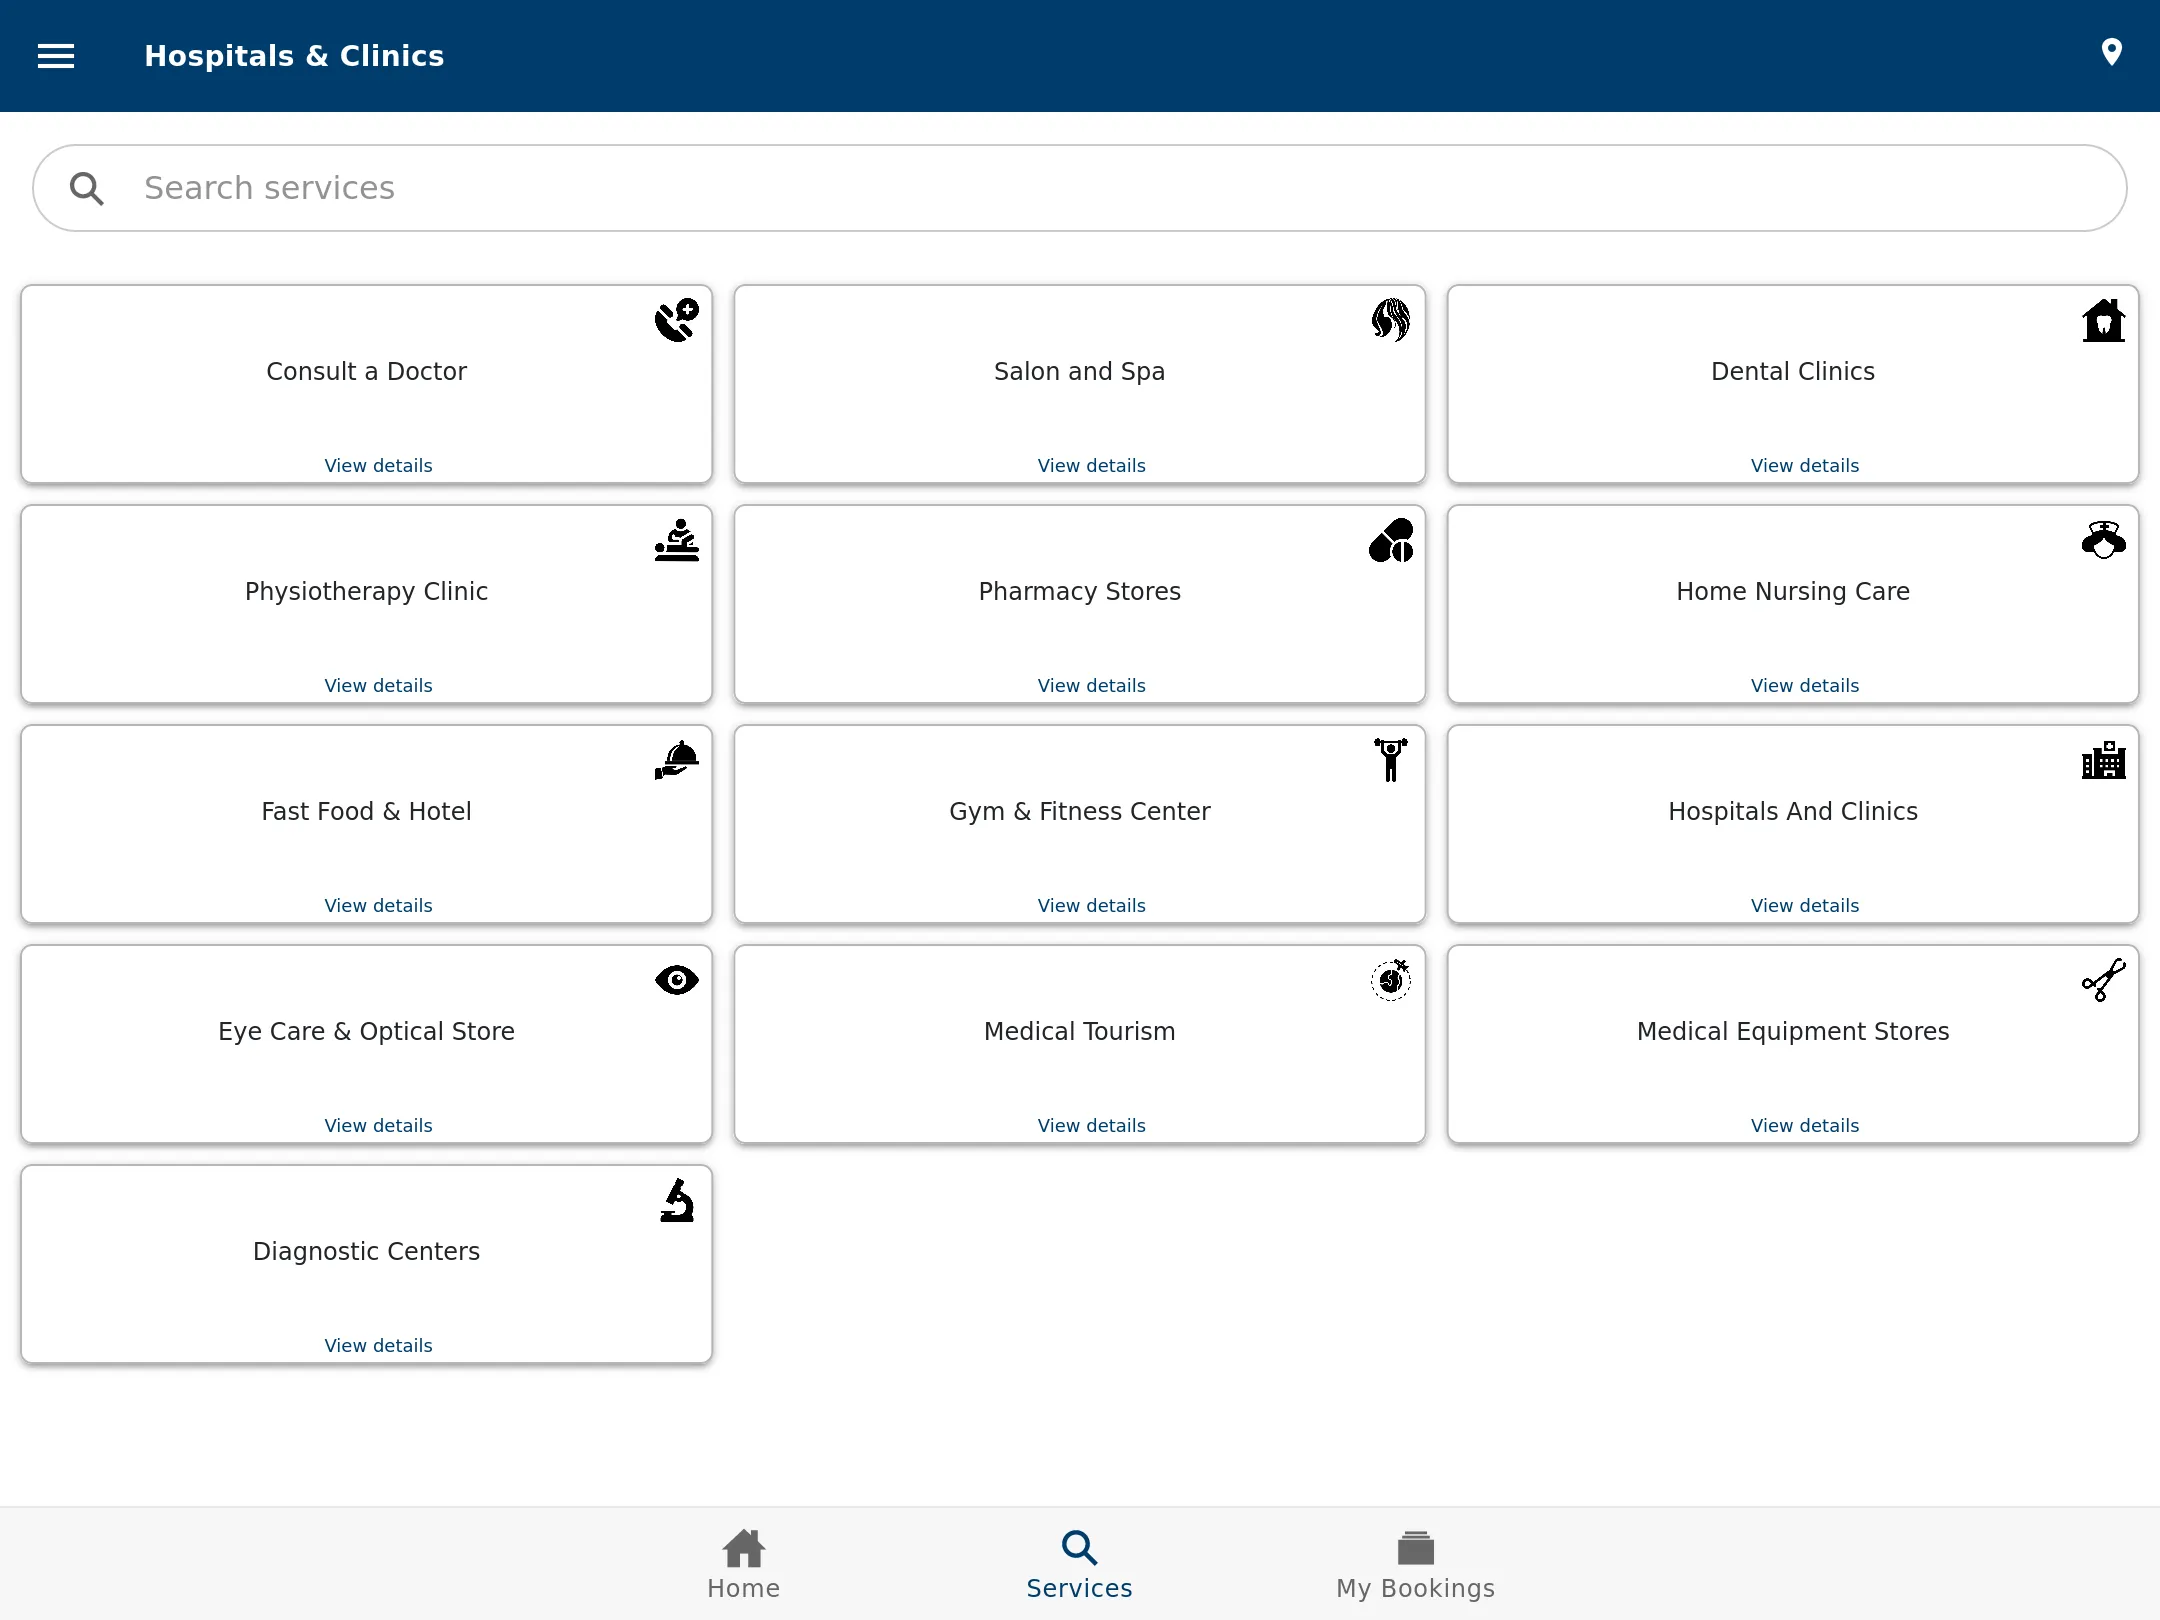
Task: Focus the Search services input field
Action: coord(1079,188)
